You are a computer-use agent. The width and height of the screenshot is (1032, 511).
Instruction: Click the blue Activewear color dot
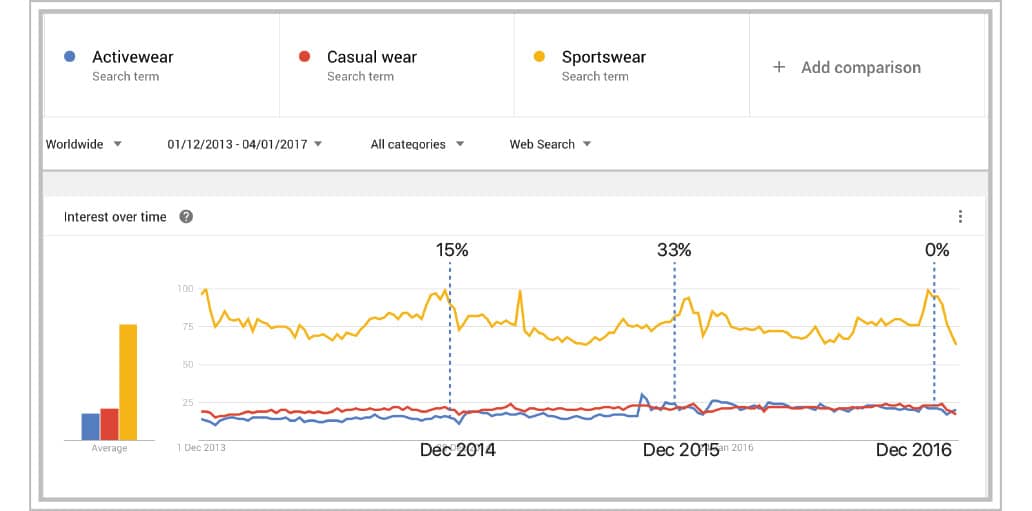70,57
